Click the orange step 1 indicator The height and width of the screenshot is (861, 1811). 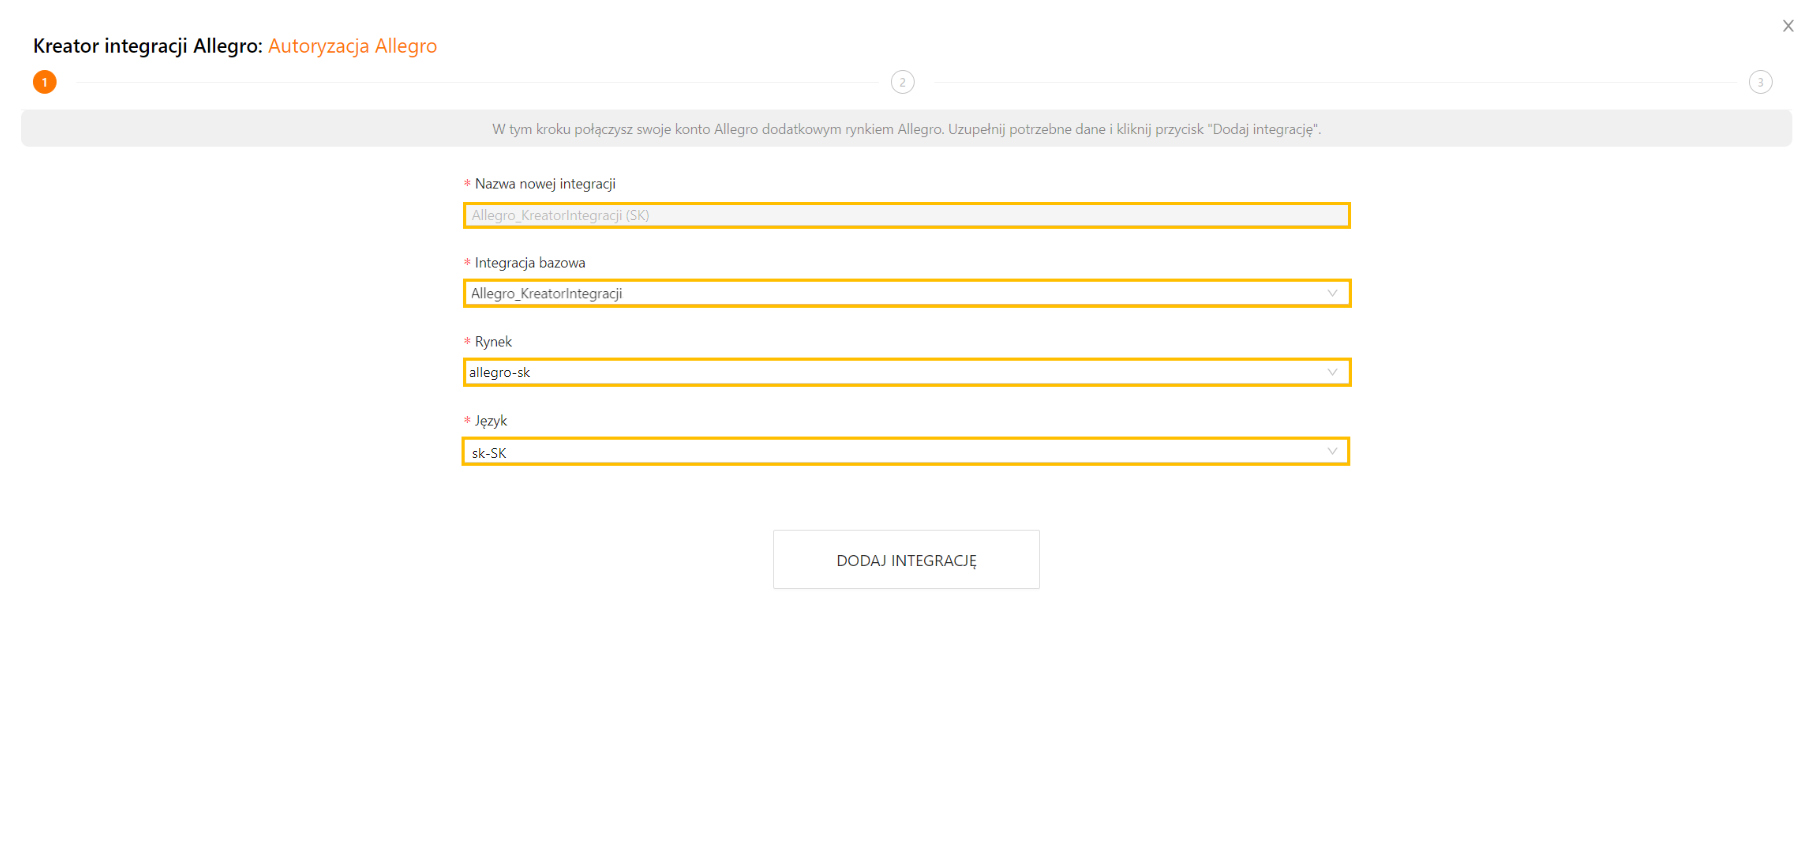click(45, 82)
